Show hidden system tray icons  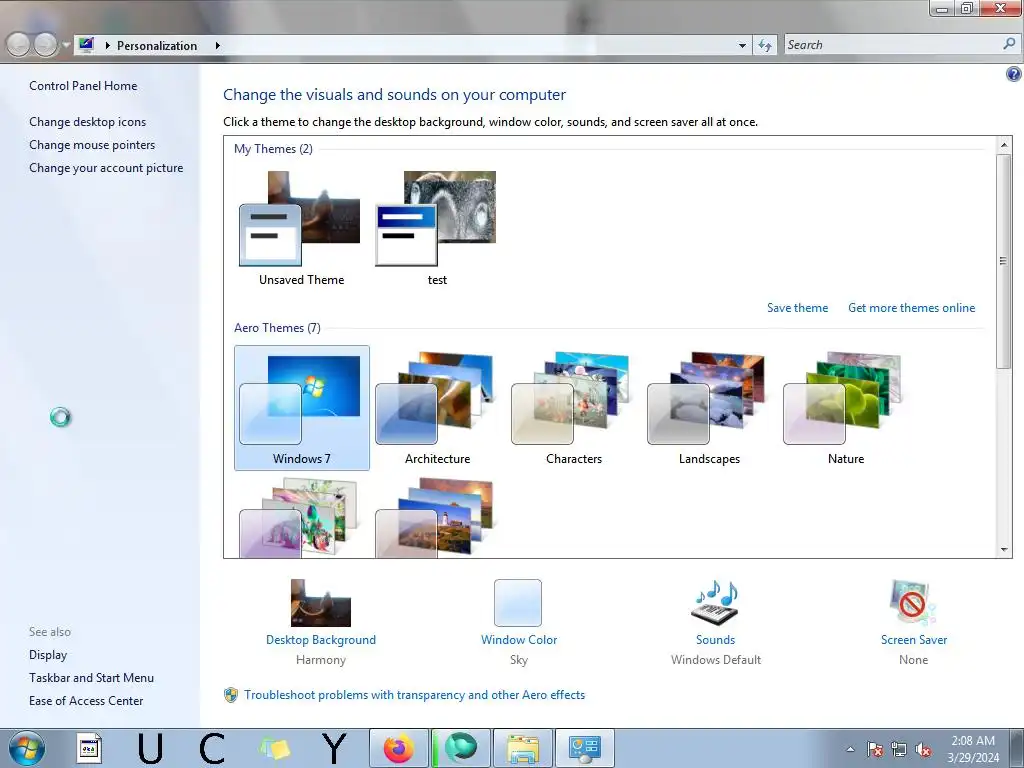tap(850, 749)
